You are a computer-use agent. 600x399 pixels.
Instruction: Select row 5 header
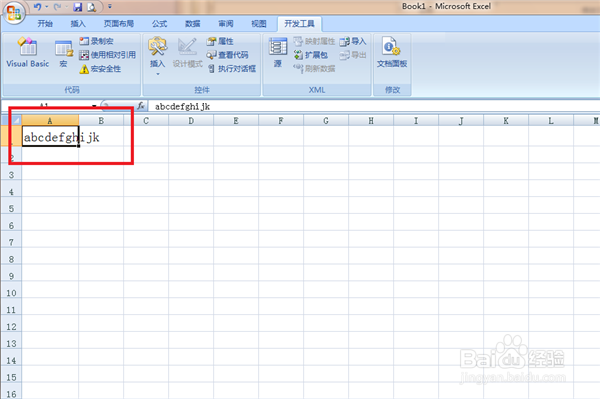point(11,208)
